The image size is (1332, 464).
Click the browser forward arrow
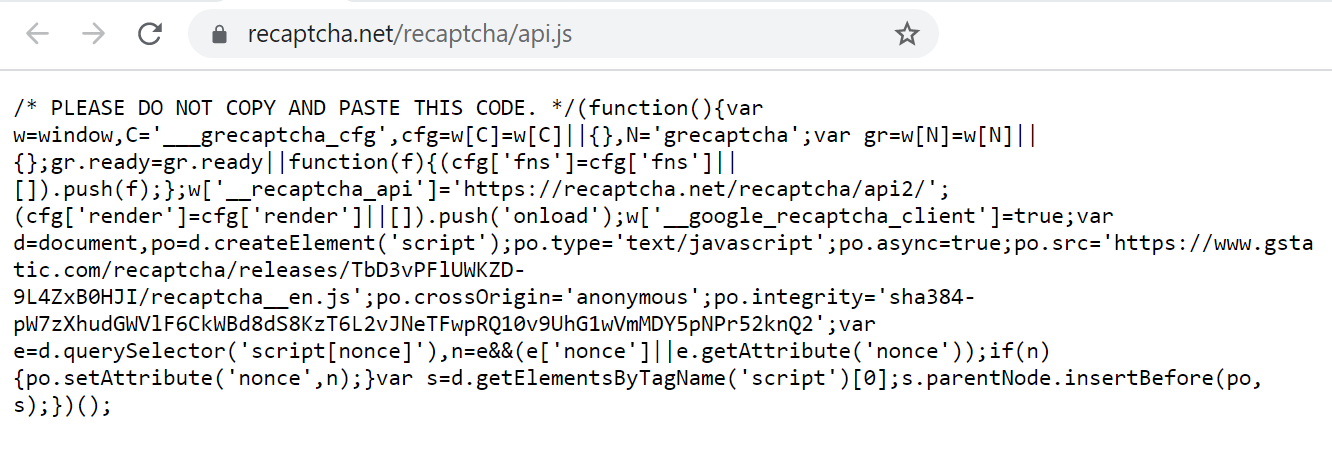click(x=94, y=34)
